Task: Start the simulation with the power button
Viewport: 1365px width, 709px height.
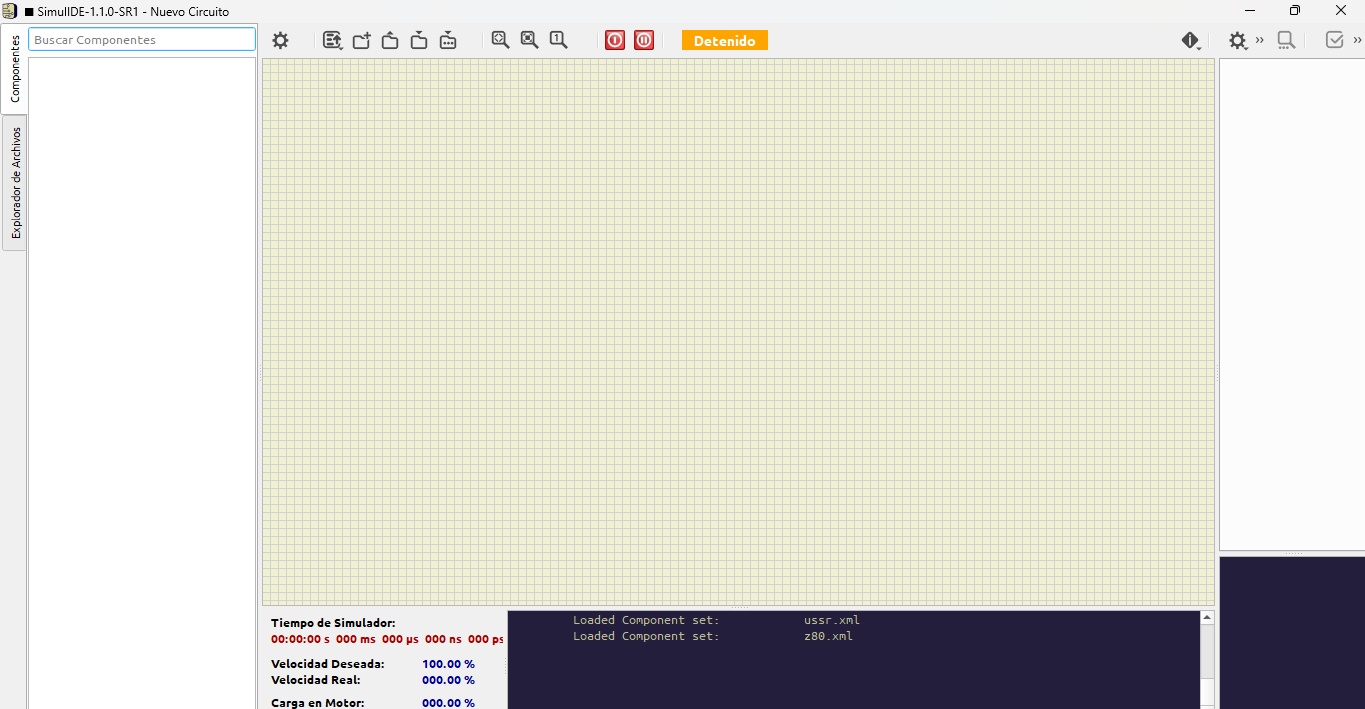Action: pos(615,40)
